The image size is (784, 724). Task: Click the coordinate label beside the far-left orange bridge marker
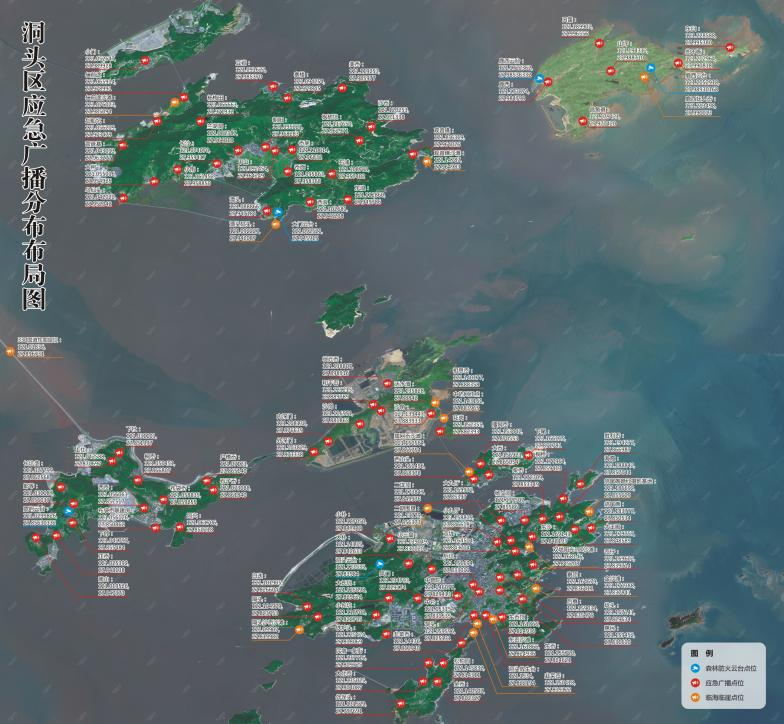(40, 347)
